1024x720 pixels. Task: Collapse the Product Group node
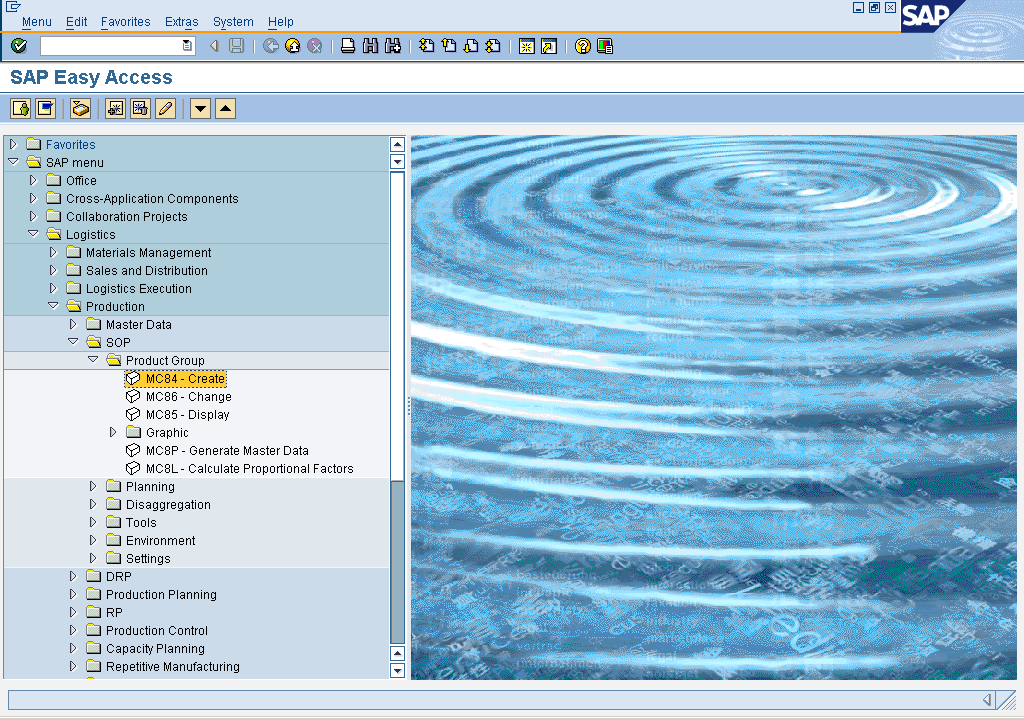[x=93, y=359]
